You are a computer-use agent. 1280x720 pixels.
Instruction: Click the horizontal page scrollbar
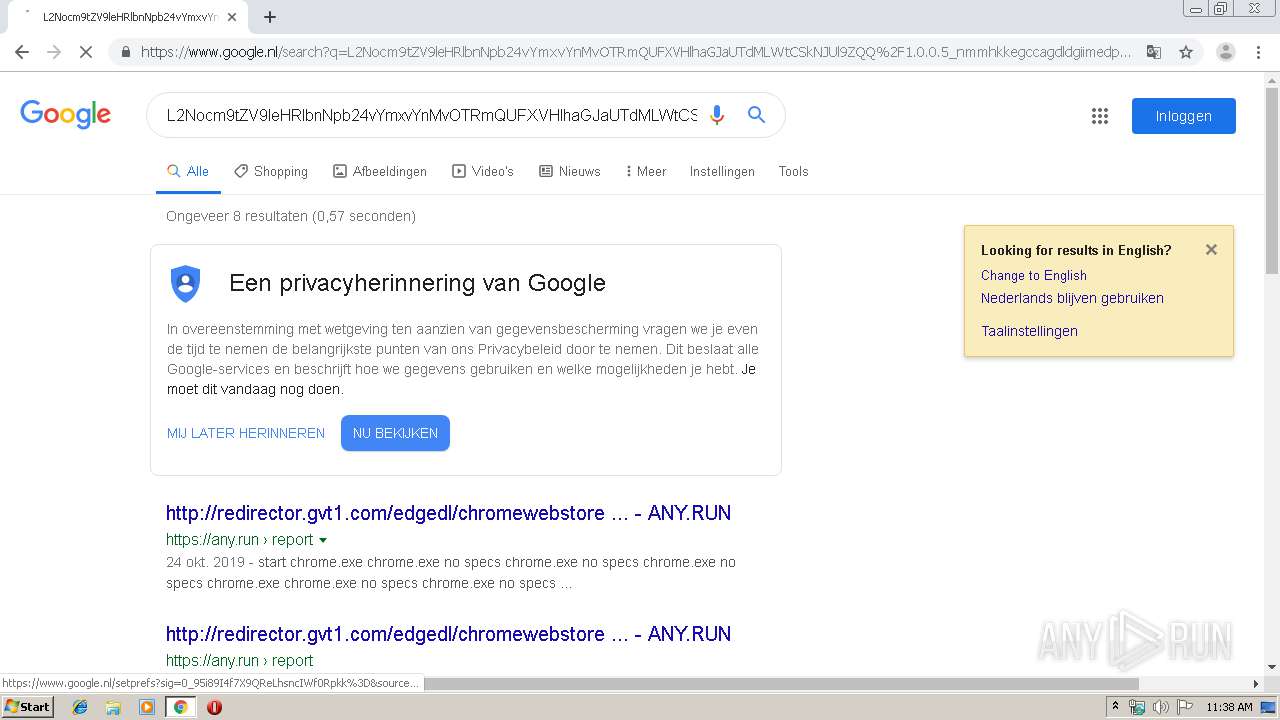(780, 684)
